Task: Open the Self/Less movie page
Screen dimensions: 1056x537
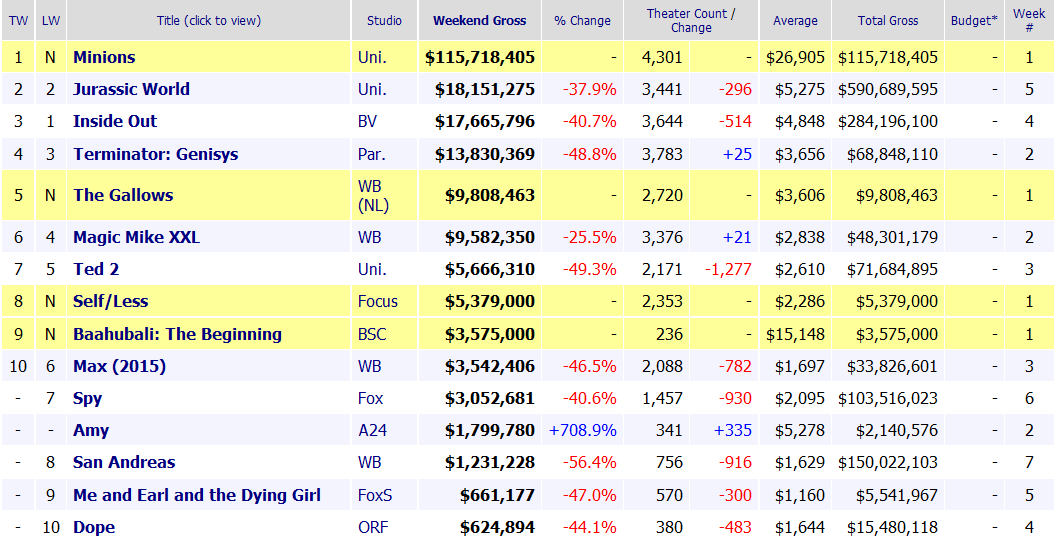Action: [x=110, y=301]
